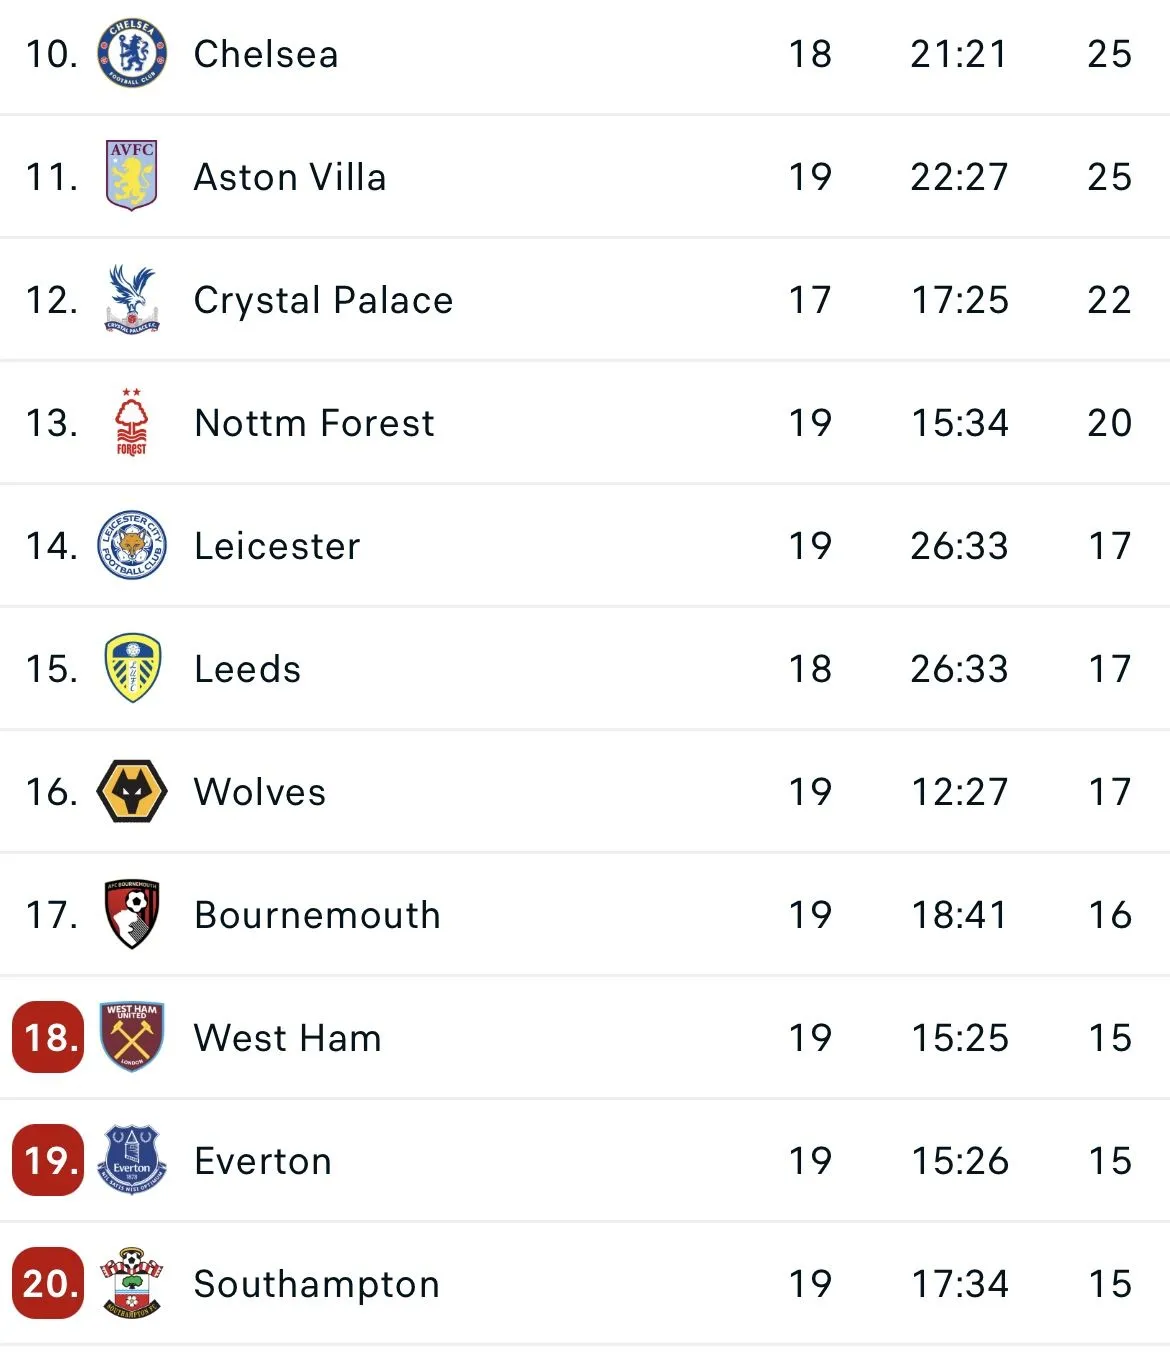Select the Leicester fox crest

132,545
